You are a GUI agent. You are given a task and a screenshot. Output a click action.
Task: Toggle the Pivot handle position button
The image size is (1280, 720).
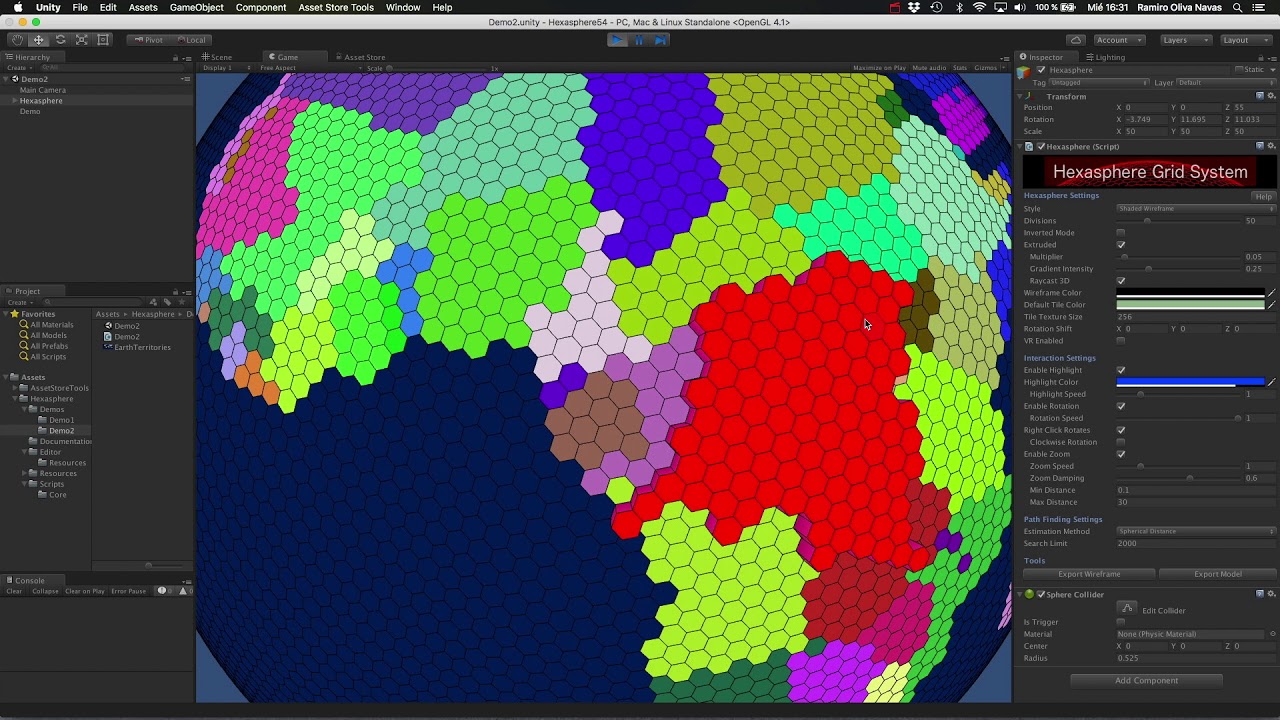[x=149, y=40]
